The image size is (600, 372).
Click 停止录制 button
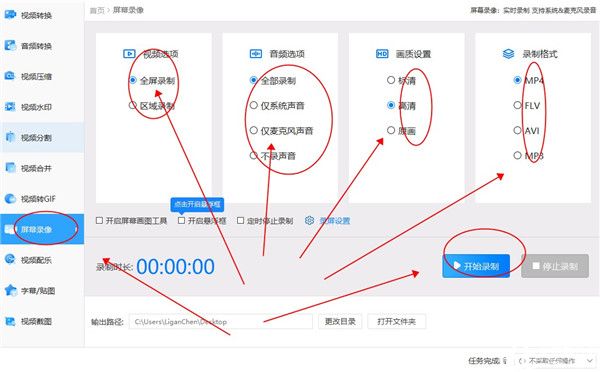[x=555, y=266]
